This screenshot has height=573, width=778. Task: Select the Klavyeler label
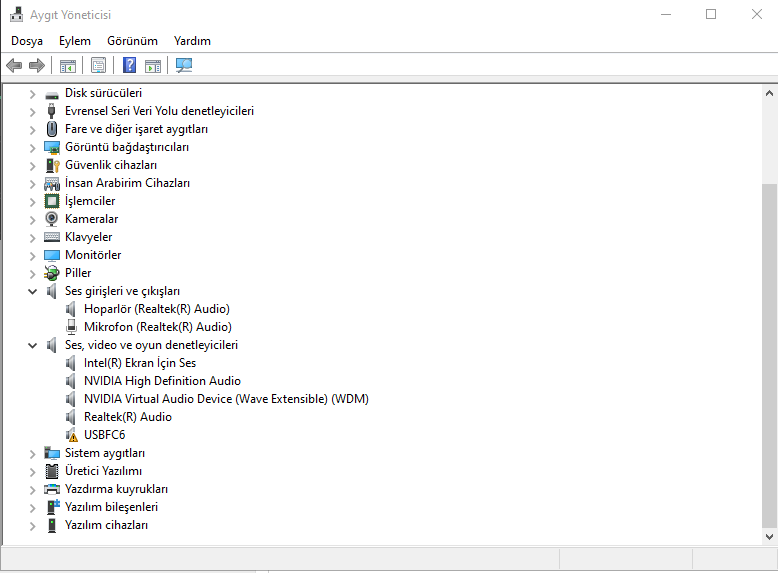pos(88,237)
